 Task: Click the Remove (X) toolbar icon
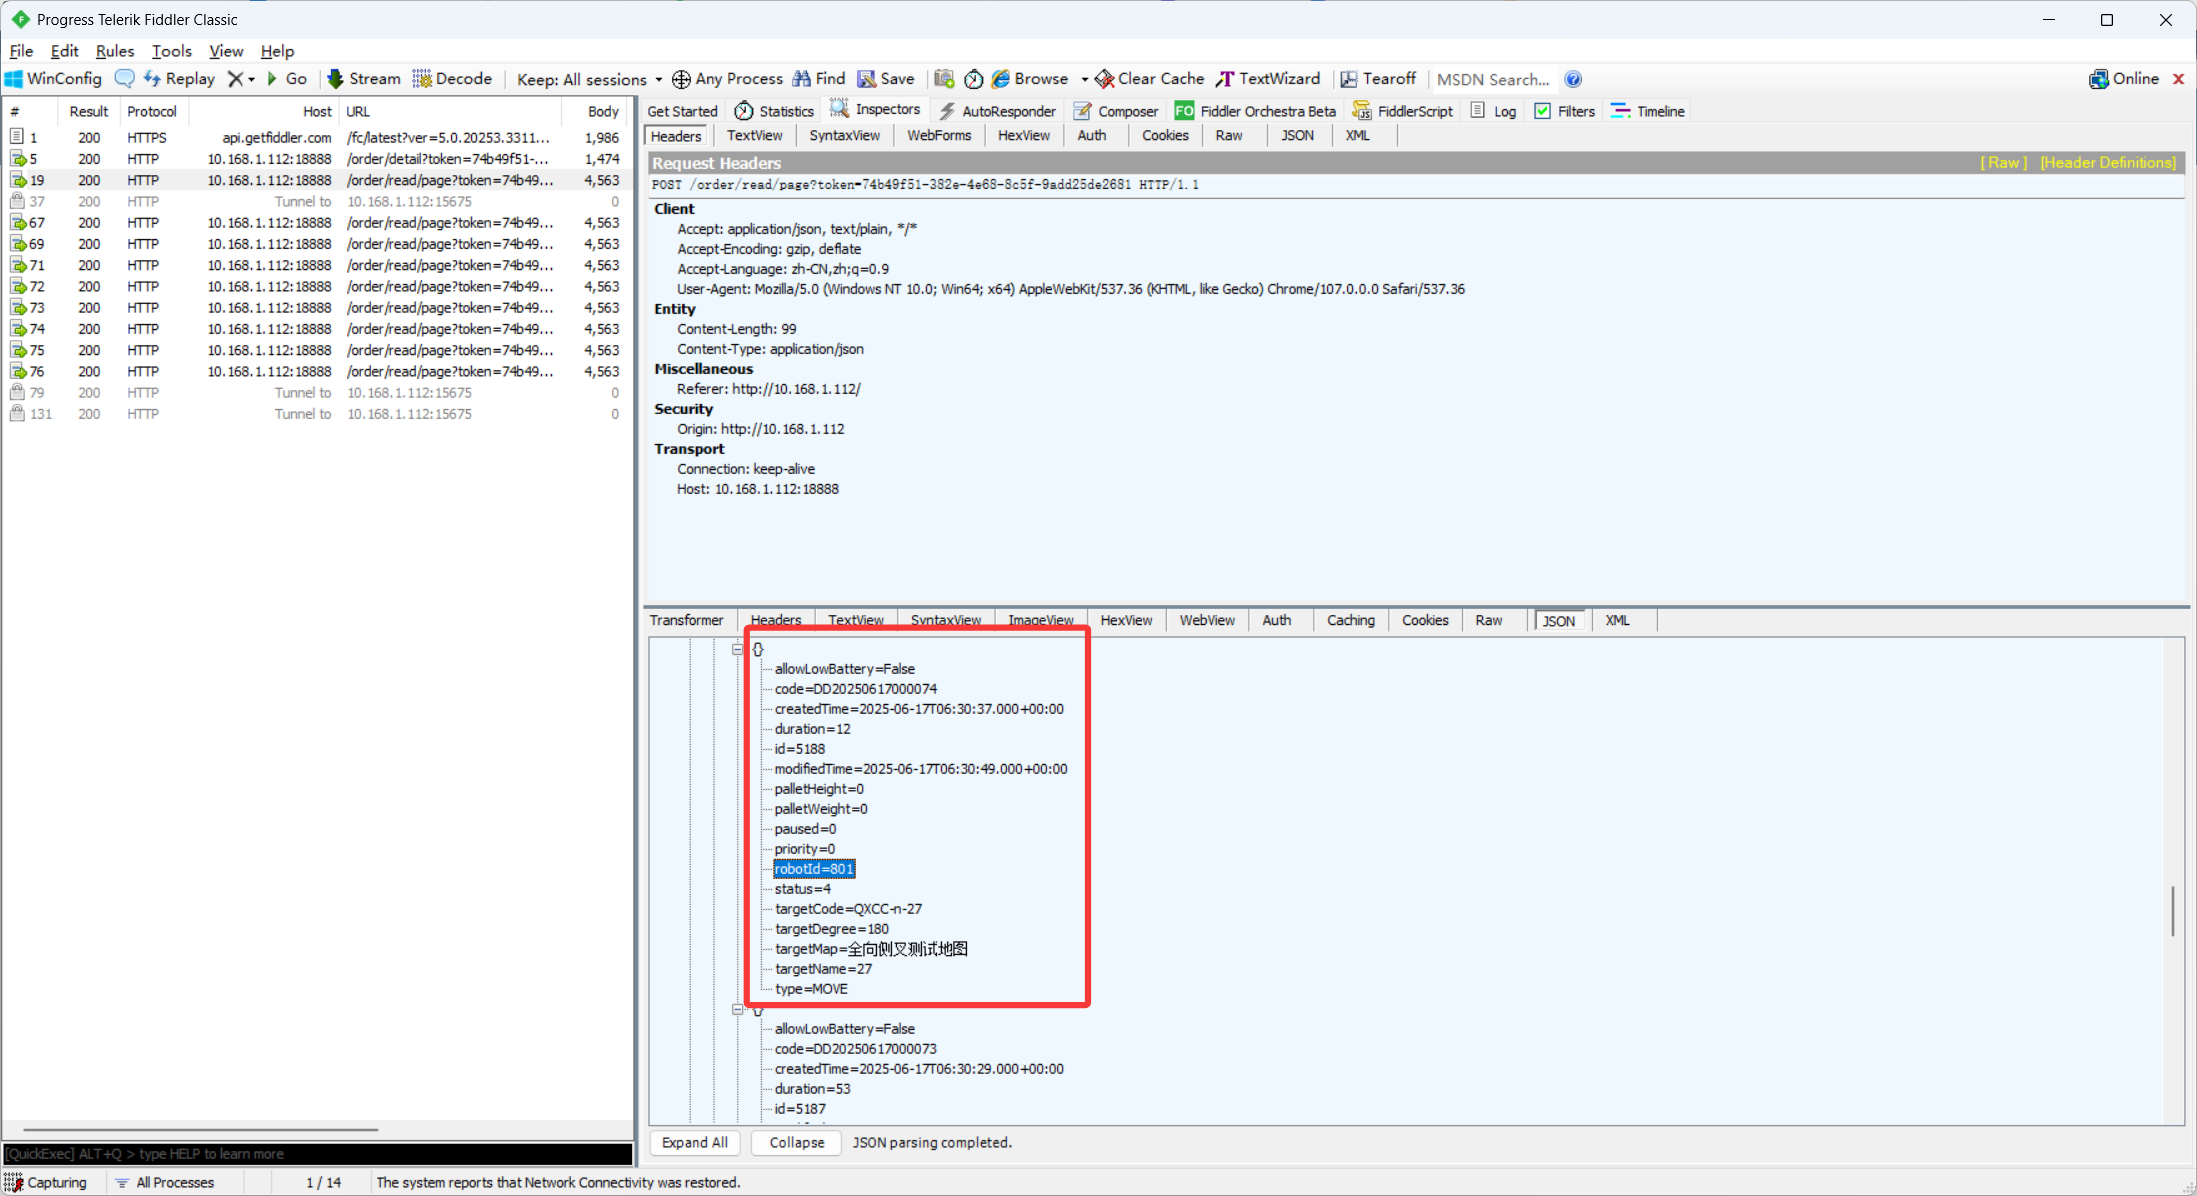tap(235, 79)
